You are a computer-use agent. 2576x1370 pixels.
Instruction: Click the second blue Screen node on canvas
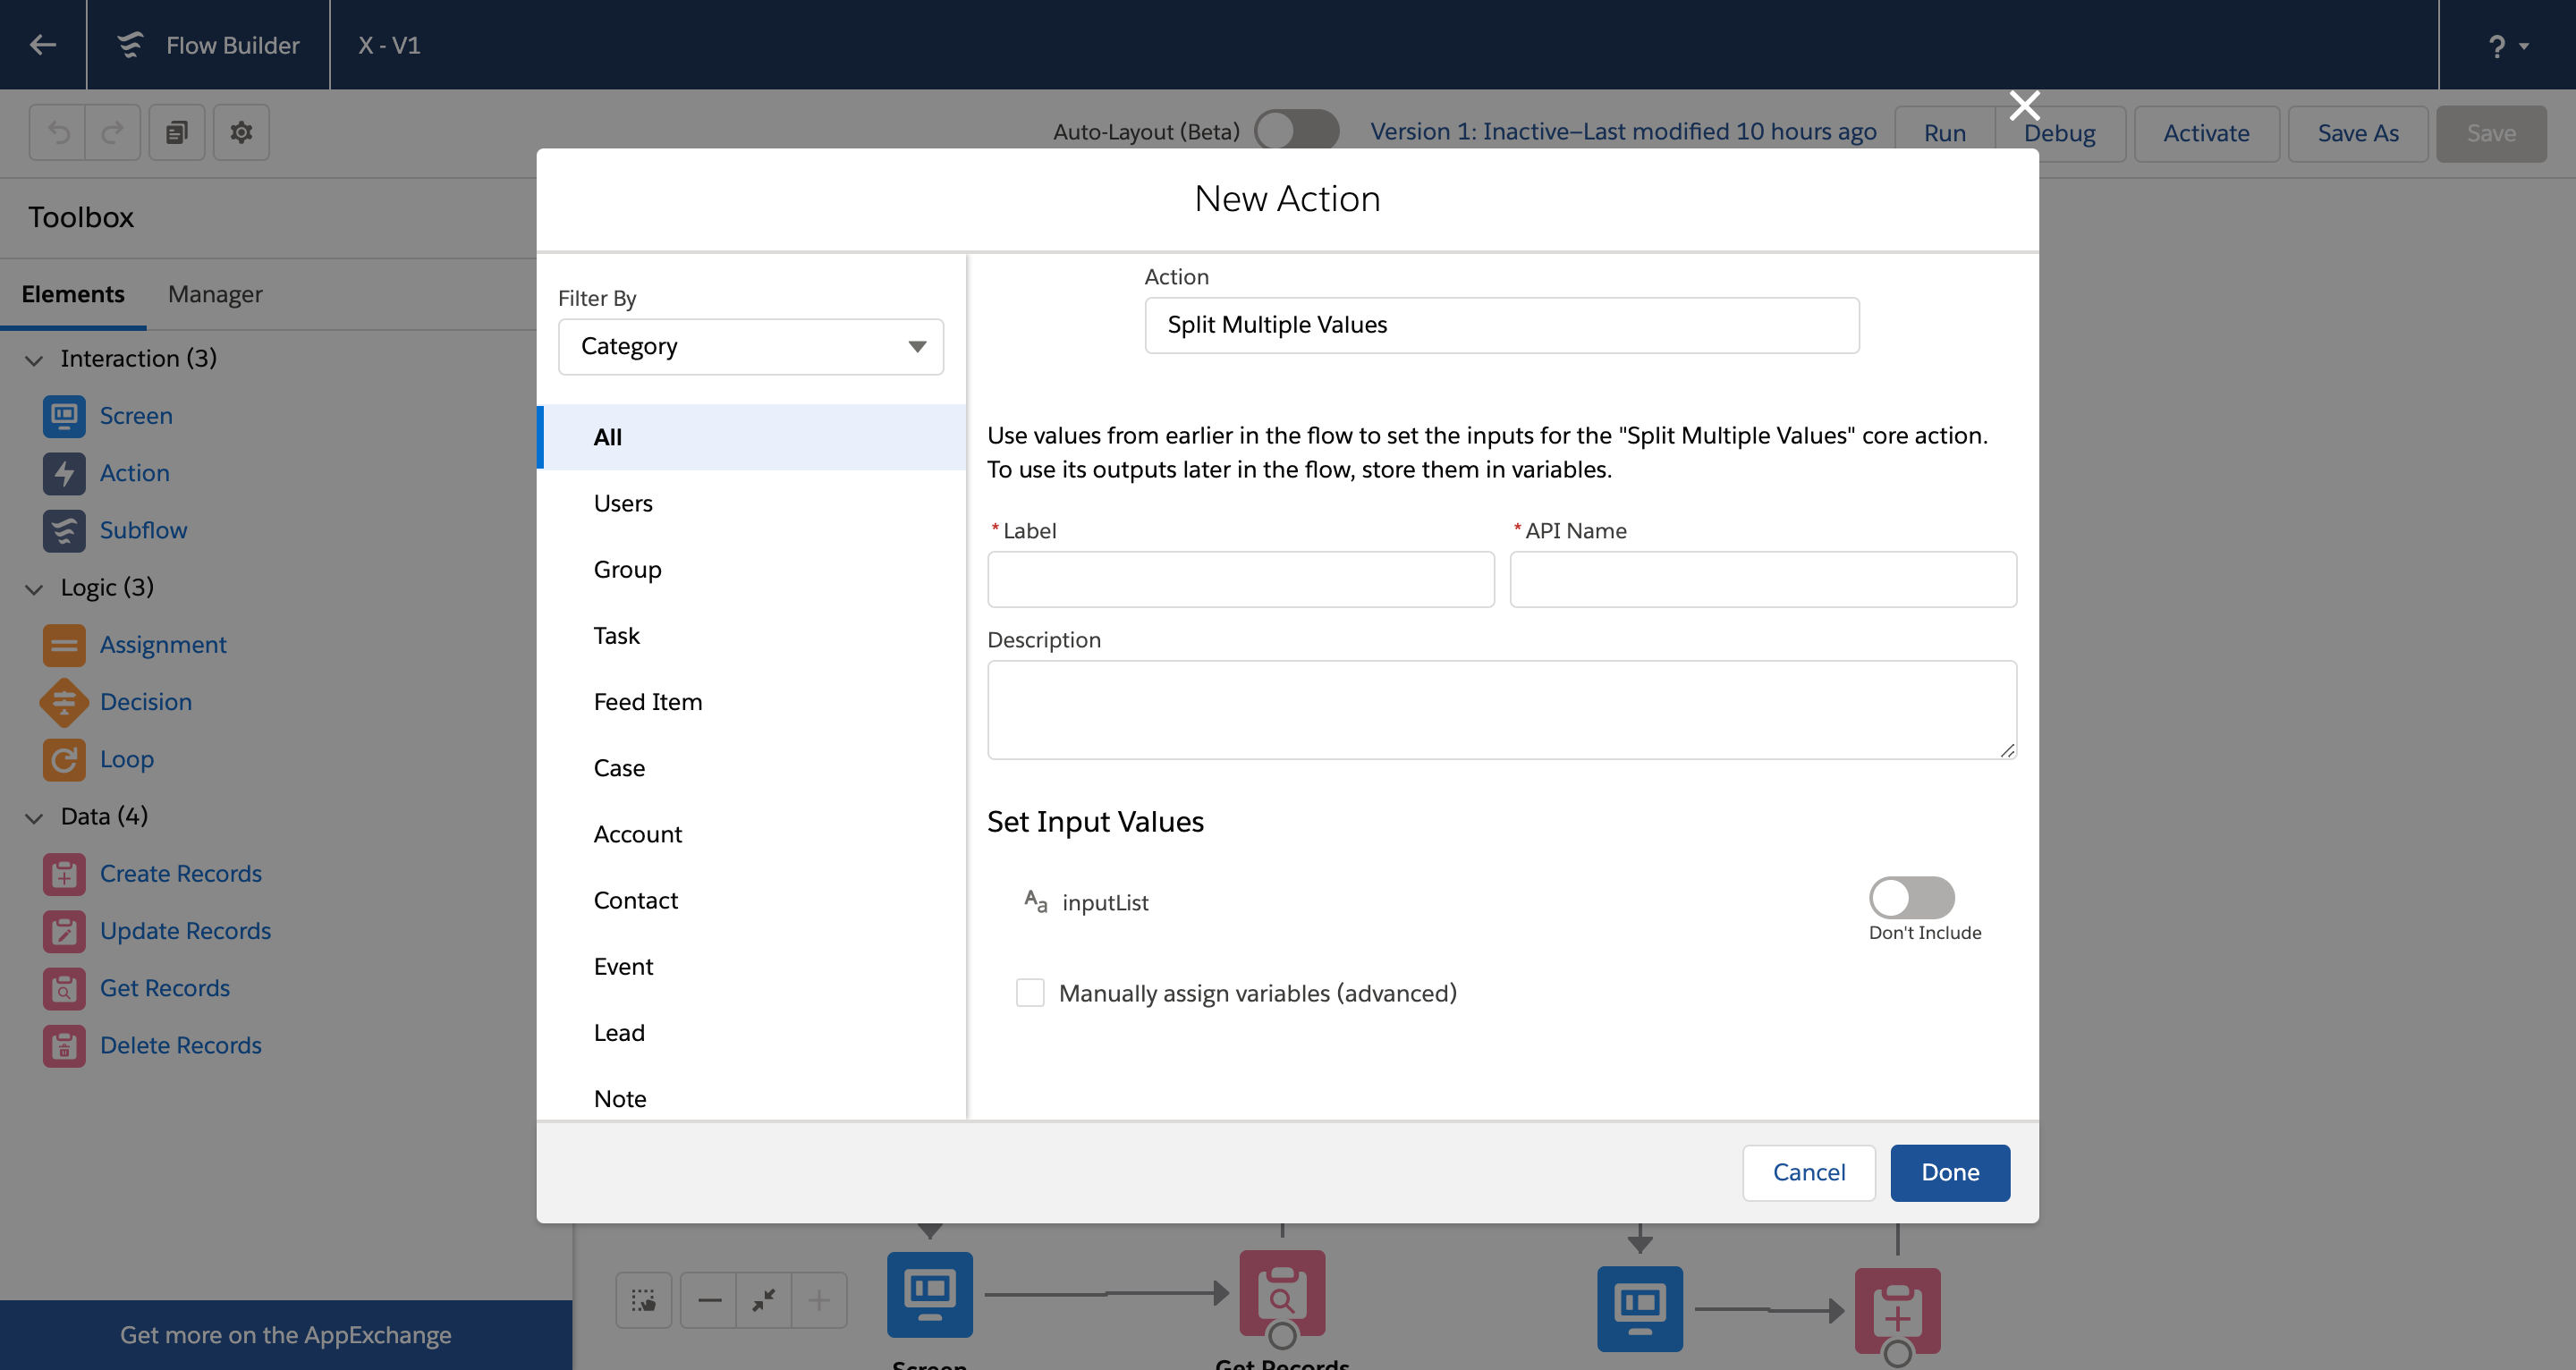tap(1639, 1309)
